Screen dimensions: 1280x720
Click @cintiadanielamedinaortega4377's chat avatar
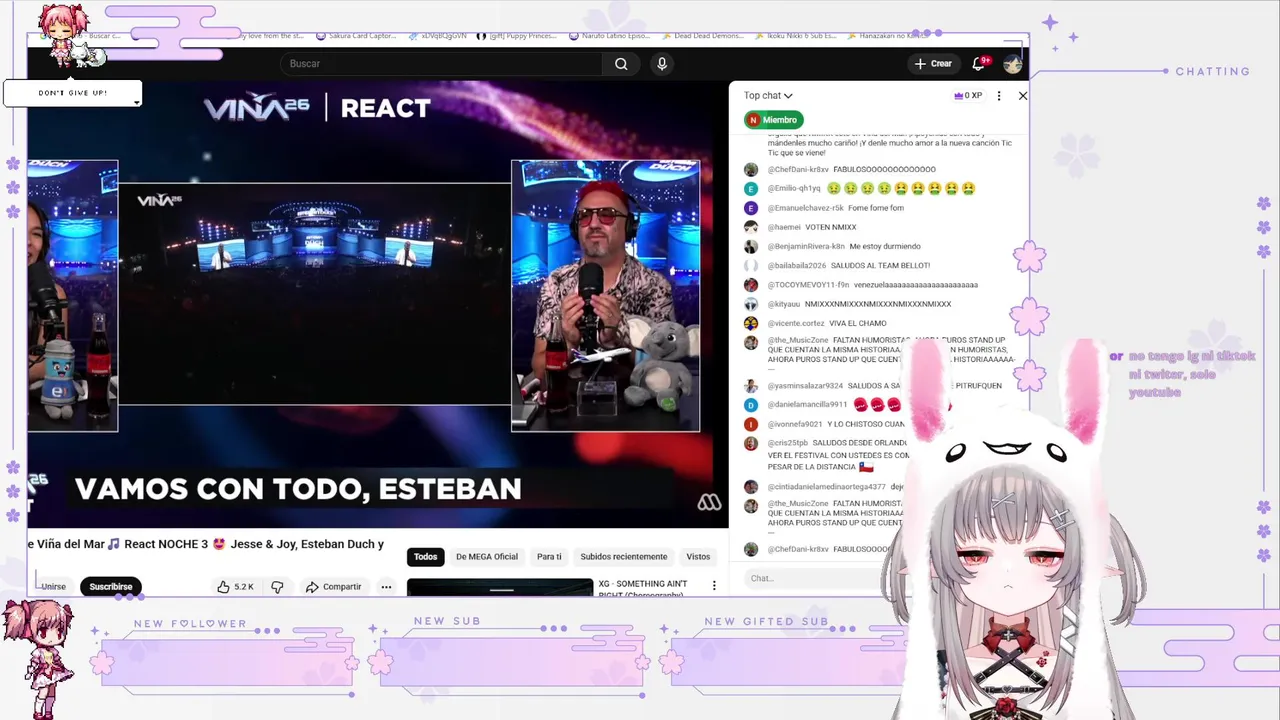(751, 487)
